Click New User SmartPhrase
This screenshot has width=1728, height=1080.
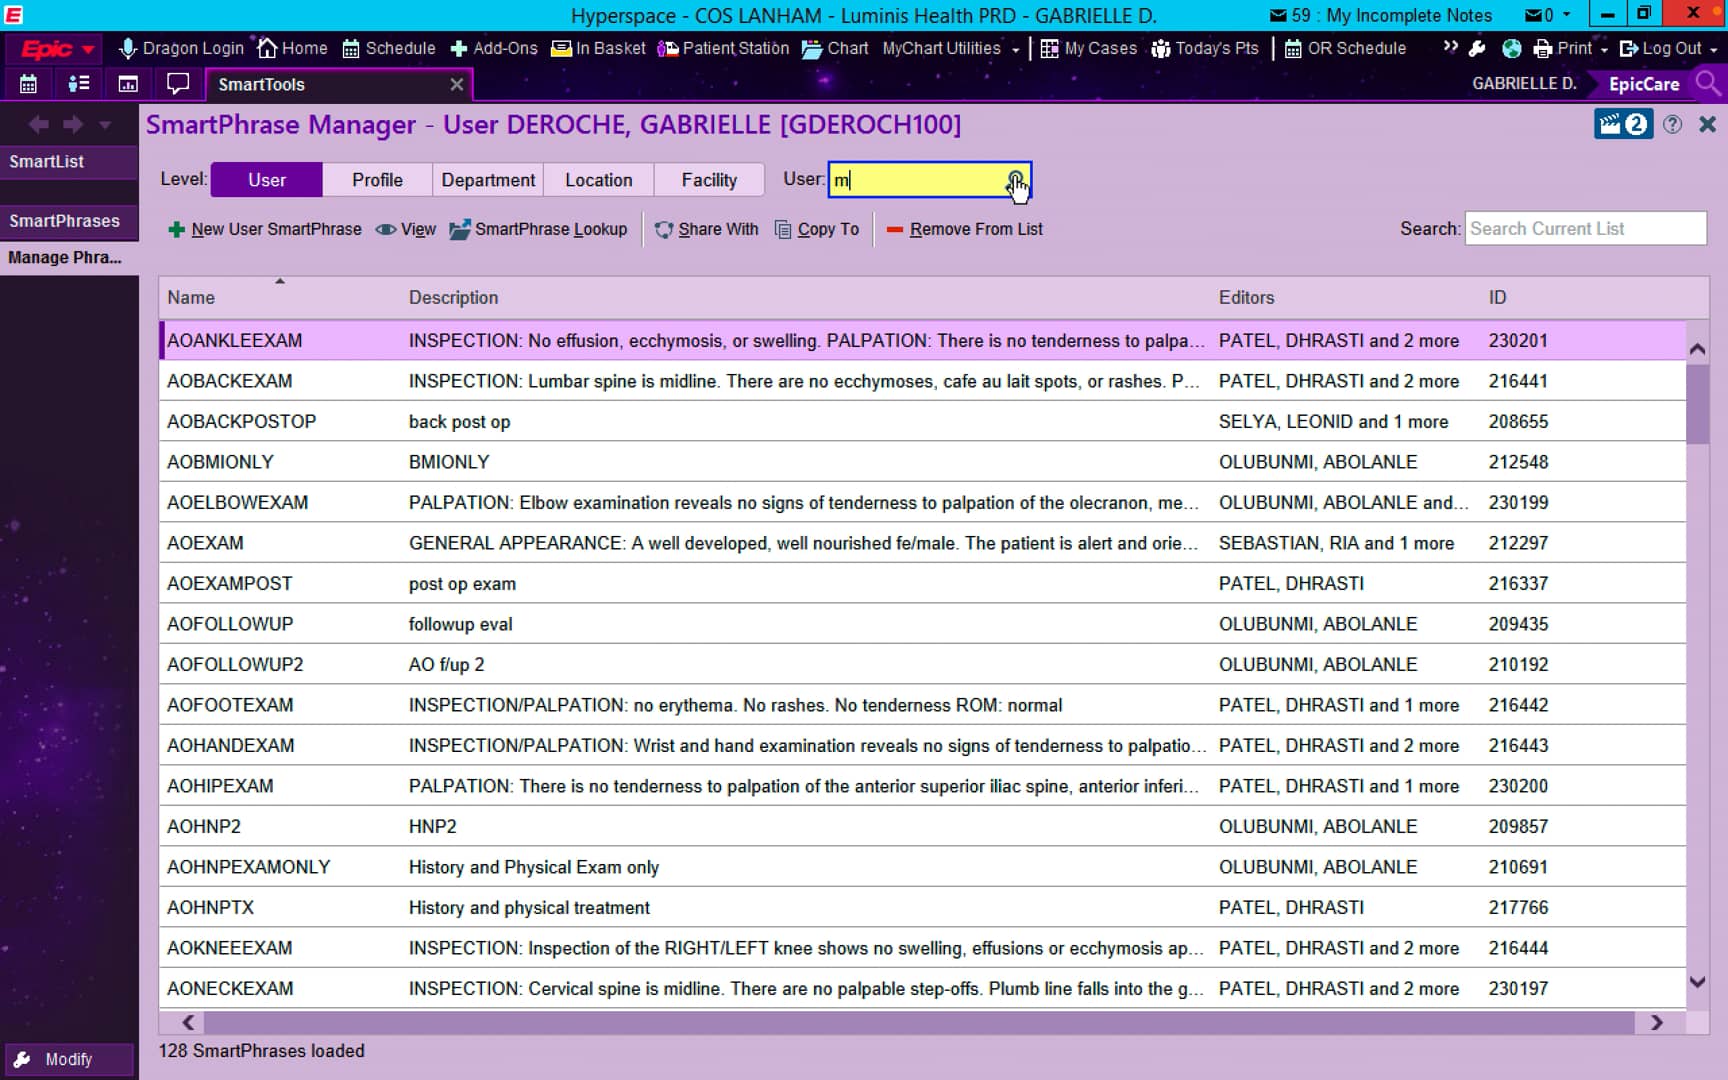pyautogui.click(x=265, y=229)
